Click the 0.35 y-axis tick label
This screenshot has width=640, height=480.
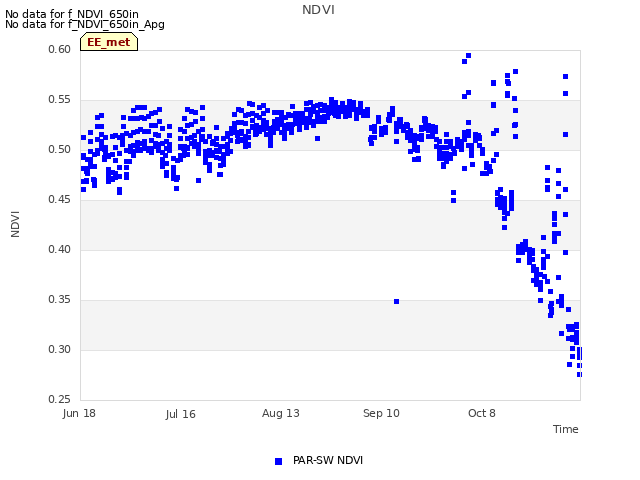[60, 300]
